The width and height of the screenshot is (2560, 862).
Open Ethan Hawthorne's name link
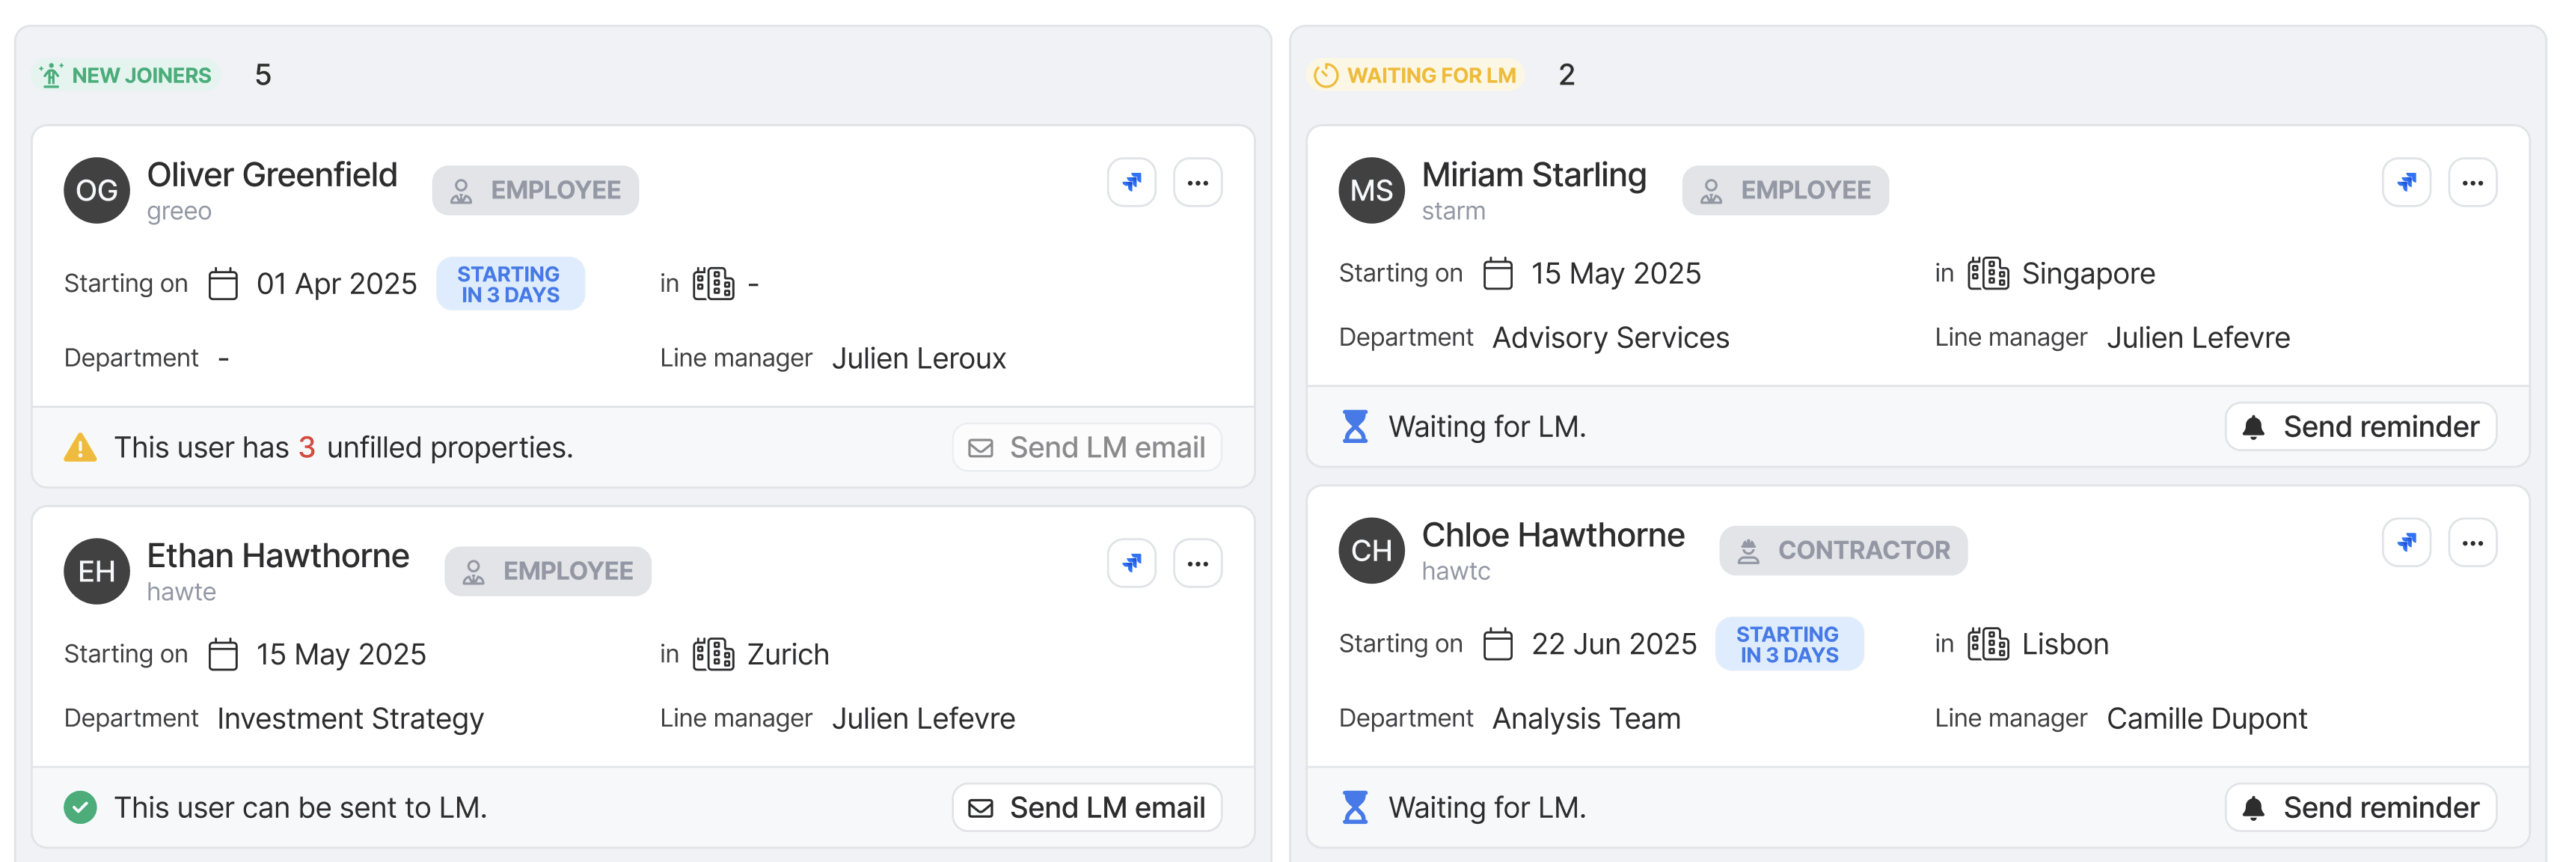click(x=278, y=555)
